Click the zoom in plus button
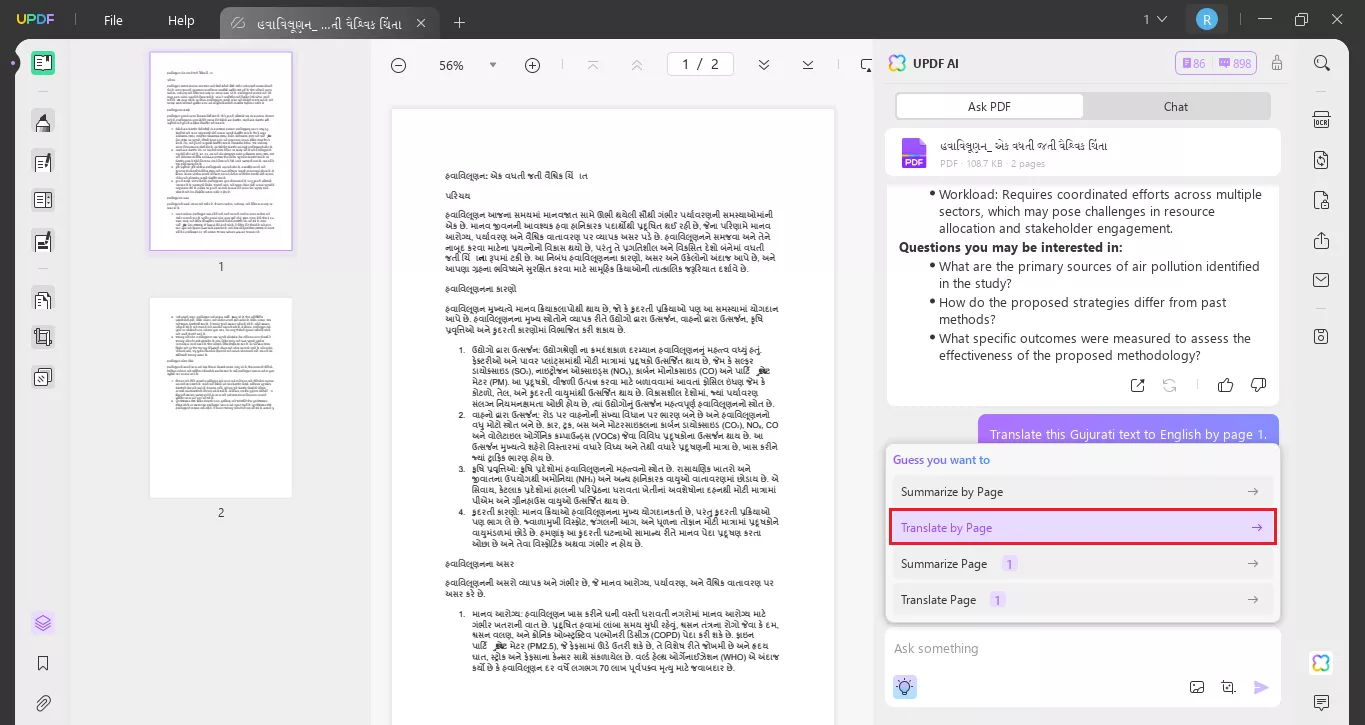The image size is (1365, 725). [532, 65]
